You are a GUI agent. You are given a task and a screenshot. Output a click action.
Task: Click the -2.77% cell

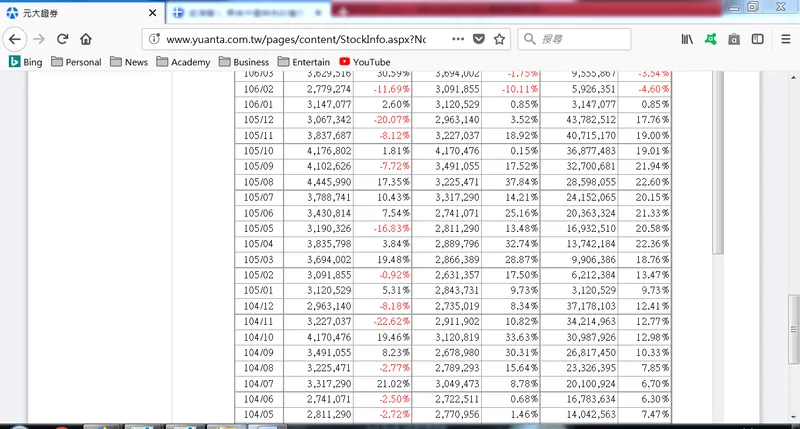click(x=394, y=368)
